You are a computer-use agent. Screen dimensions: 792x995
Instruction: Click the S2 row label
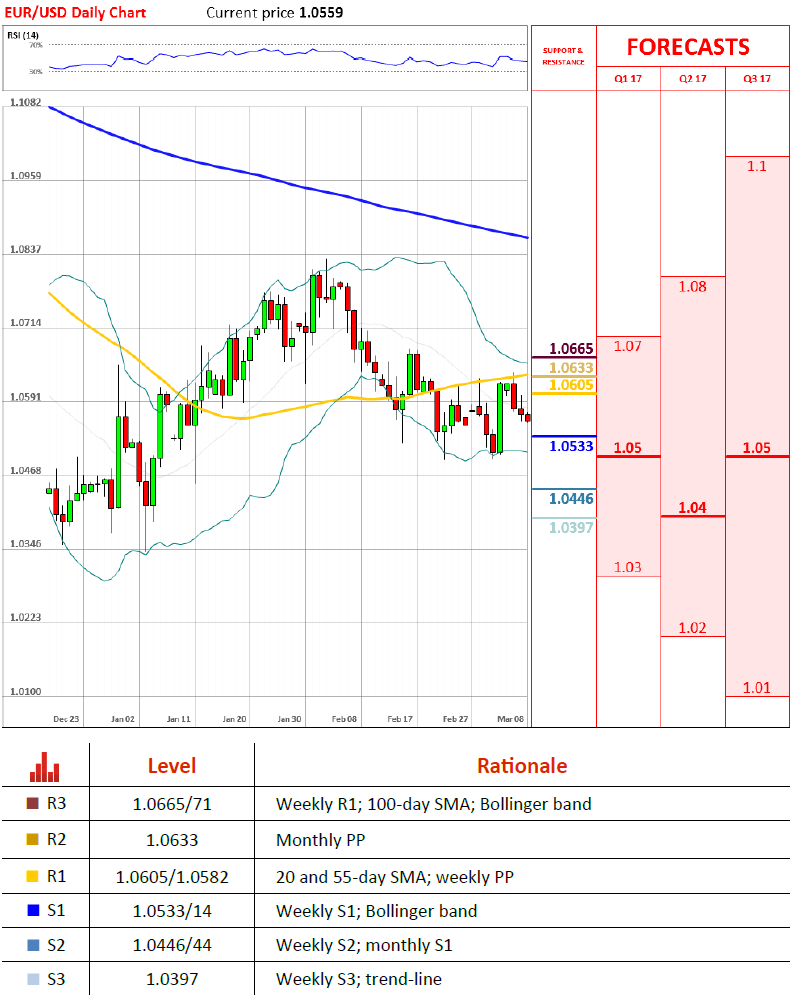pos(56,945)
